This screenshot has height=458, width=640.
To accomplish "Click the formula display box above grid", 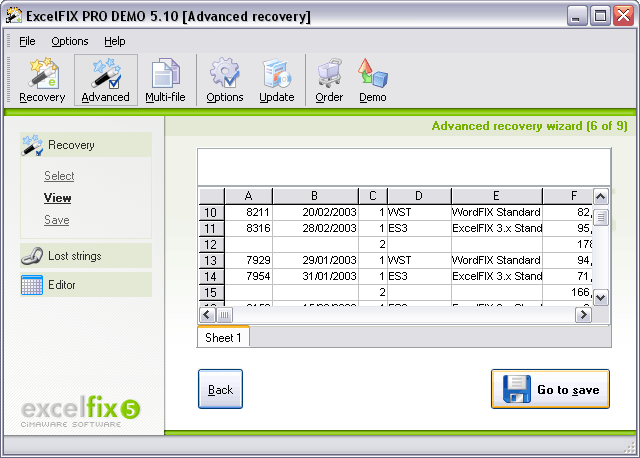I will pyautogui.click(x=404, y=167).
